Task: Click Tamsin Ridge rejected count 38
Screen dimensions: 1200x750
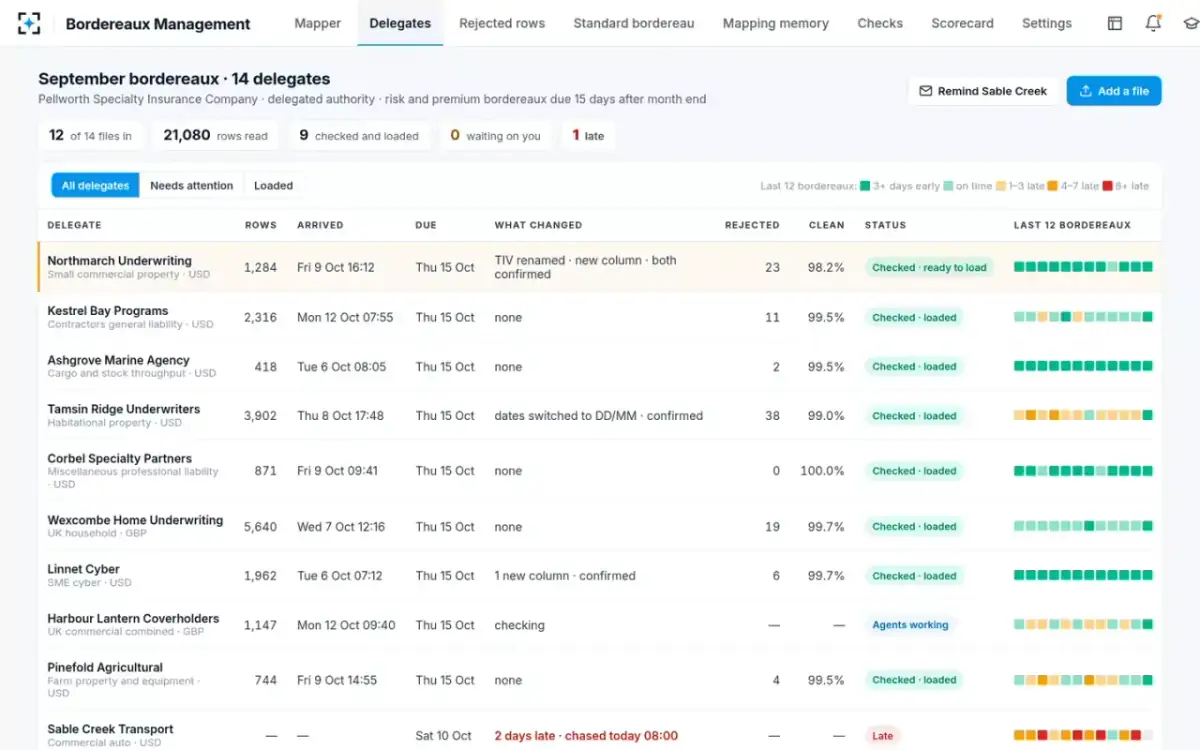Action: (x=771, y=416)
